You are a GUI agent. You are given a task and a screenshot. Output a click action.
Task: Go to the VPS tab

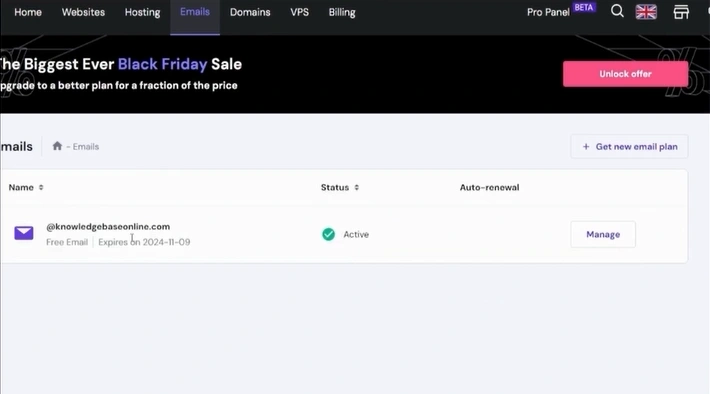[x=299, y=12]
